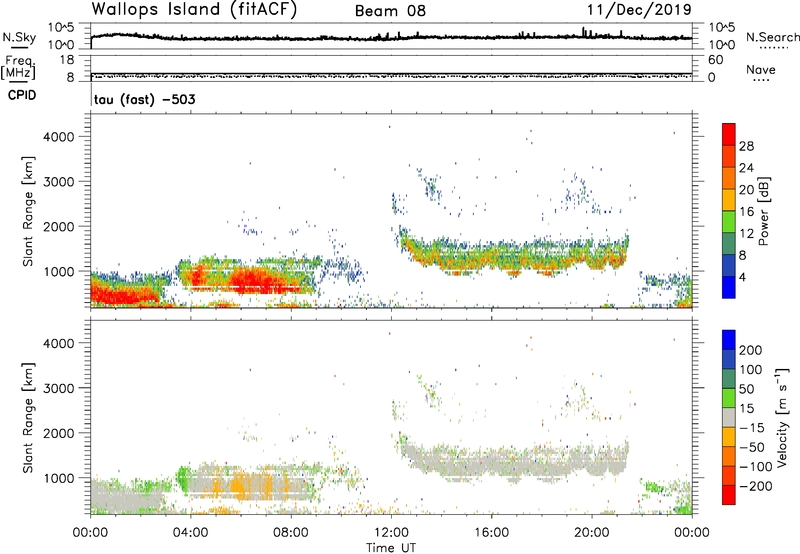Click the "-100" Velocity colorbar tick label
Viewport: 800px width, 554px height.
[756, 466]
